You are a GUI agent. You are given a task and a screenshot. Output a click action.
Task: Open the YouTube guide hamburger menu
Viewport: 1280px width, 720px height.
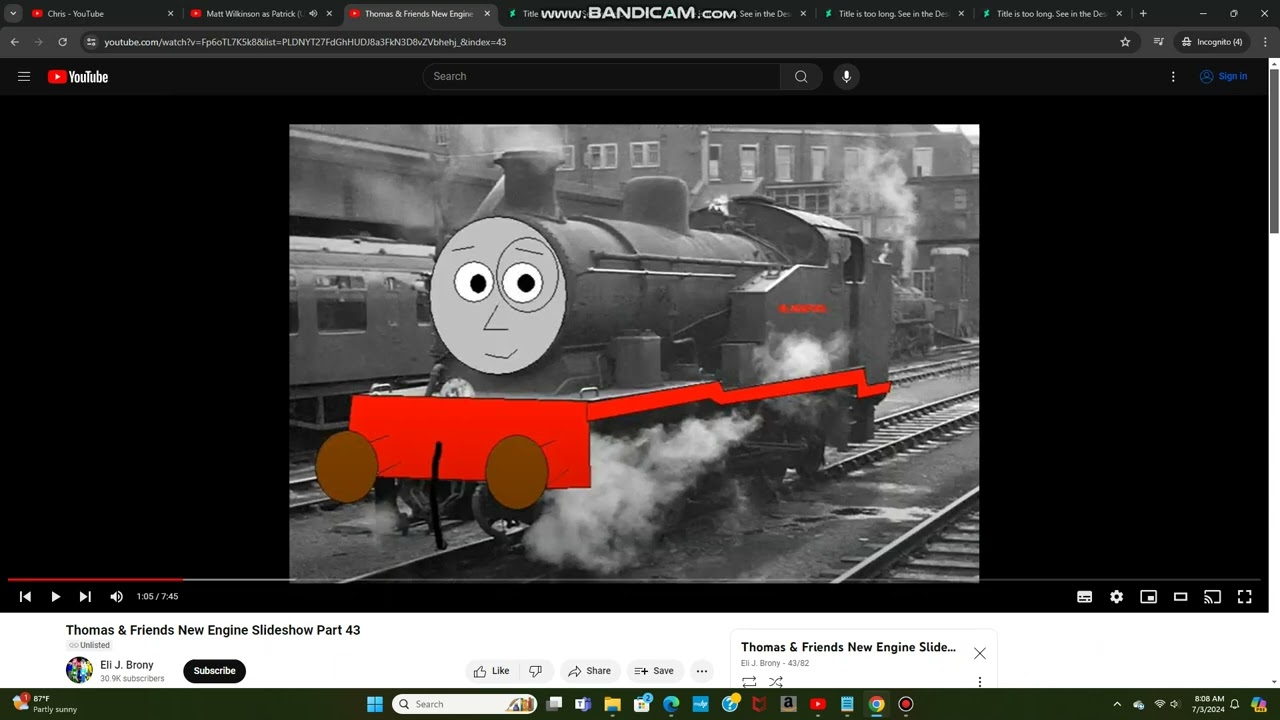24,76
